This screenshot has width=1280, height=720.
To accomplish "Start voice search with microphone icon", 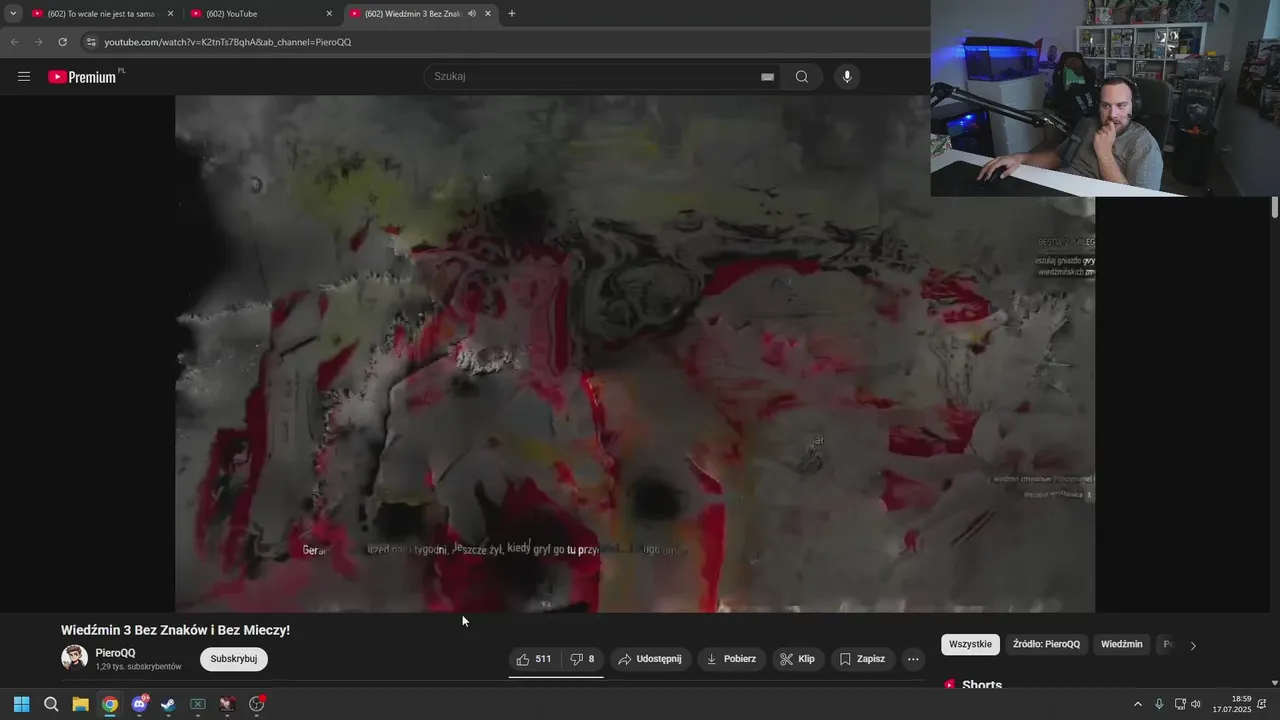I will pos(847,77).
